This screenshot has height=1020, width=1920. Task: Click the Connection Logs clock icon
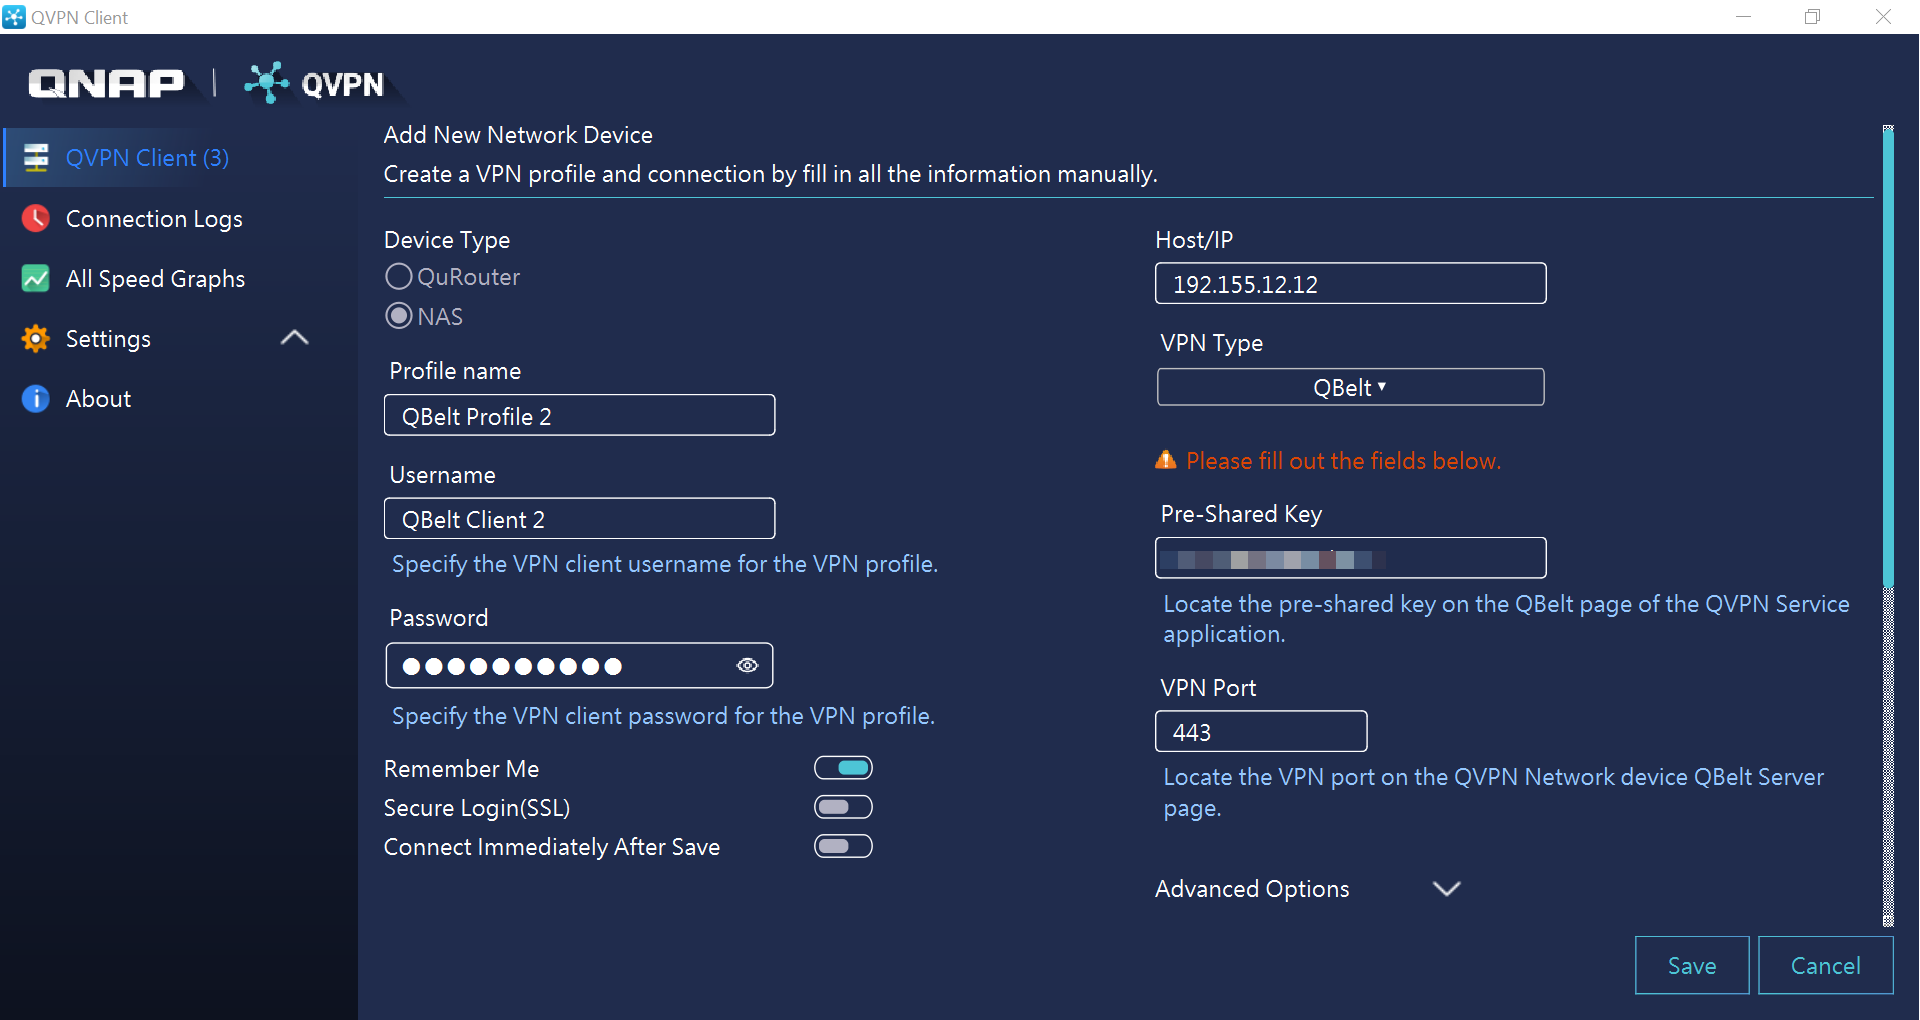[36, 219]
